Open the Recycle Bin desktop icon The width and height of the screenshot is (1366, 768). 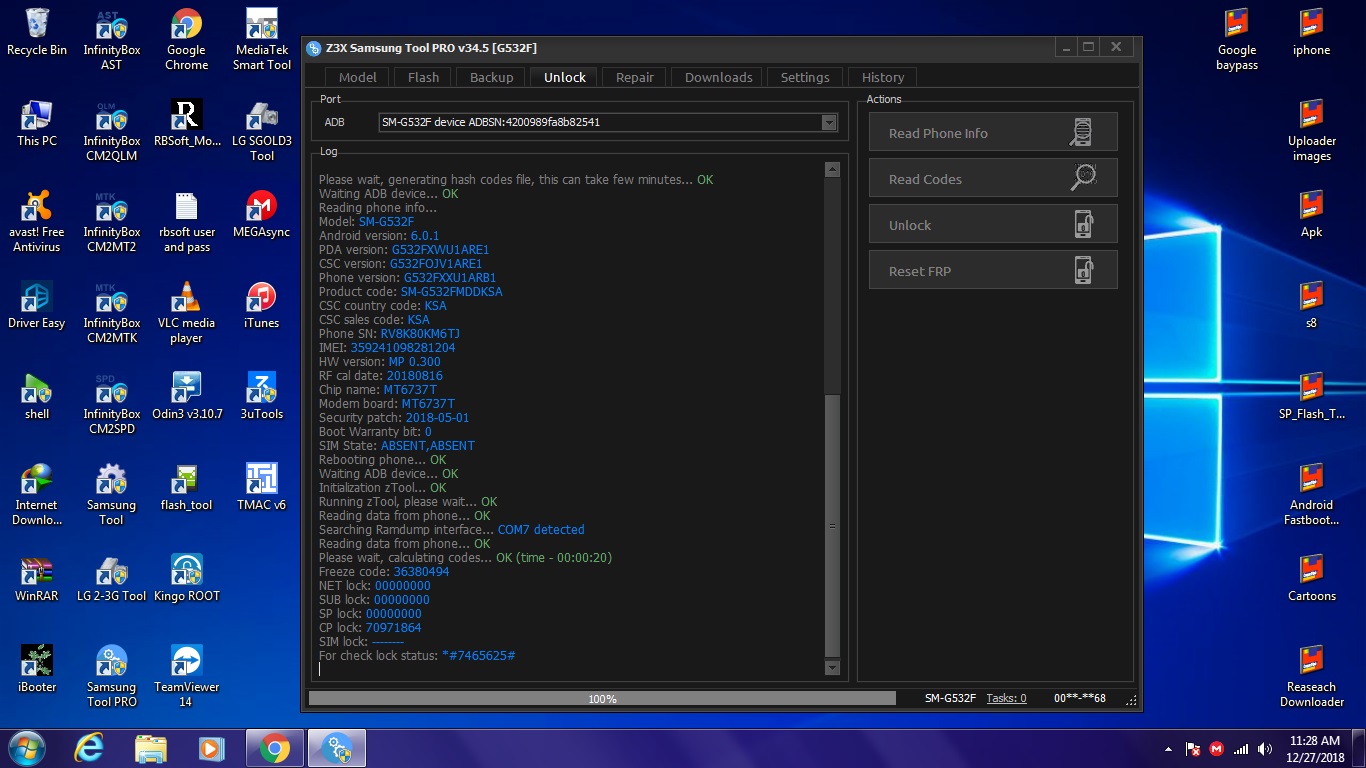37,33
